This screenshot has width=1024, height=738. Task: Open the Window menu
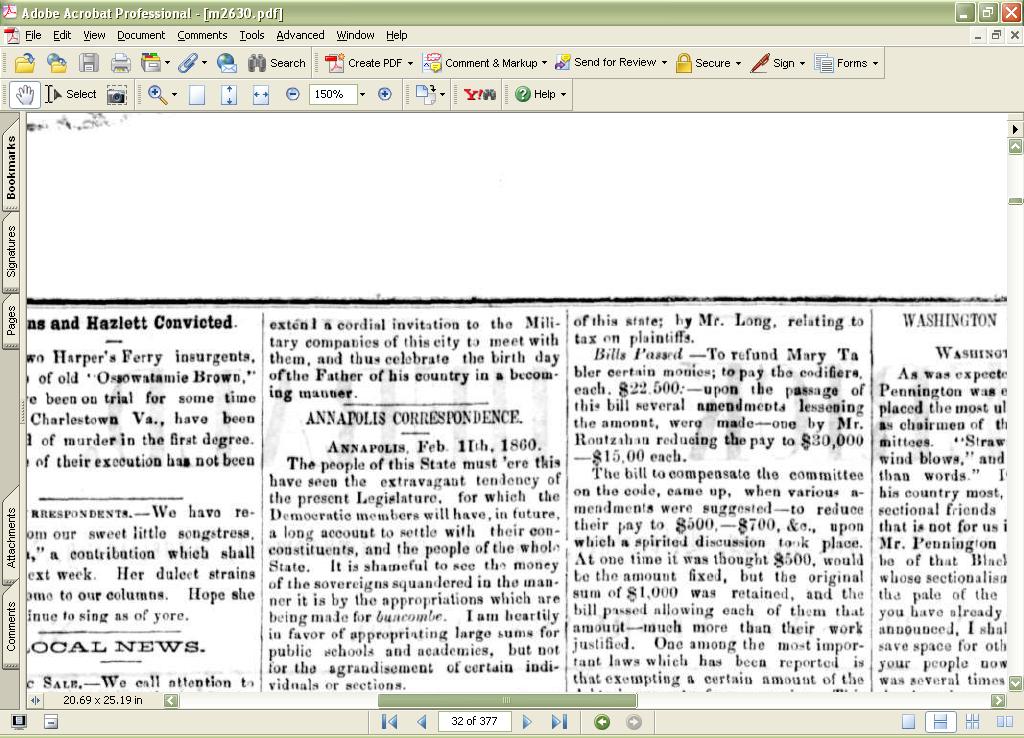355,35
